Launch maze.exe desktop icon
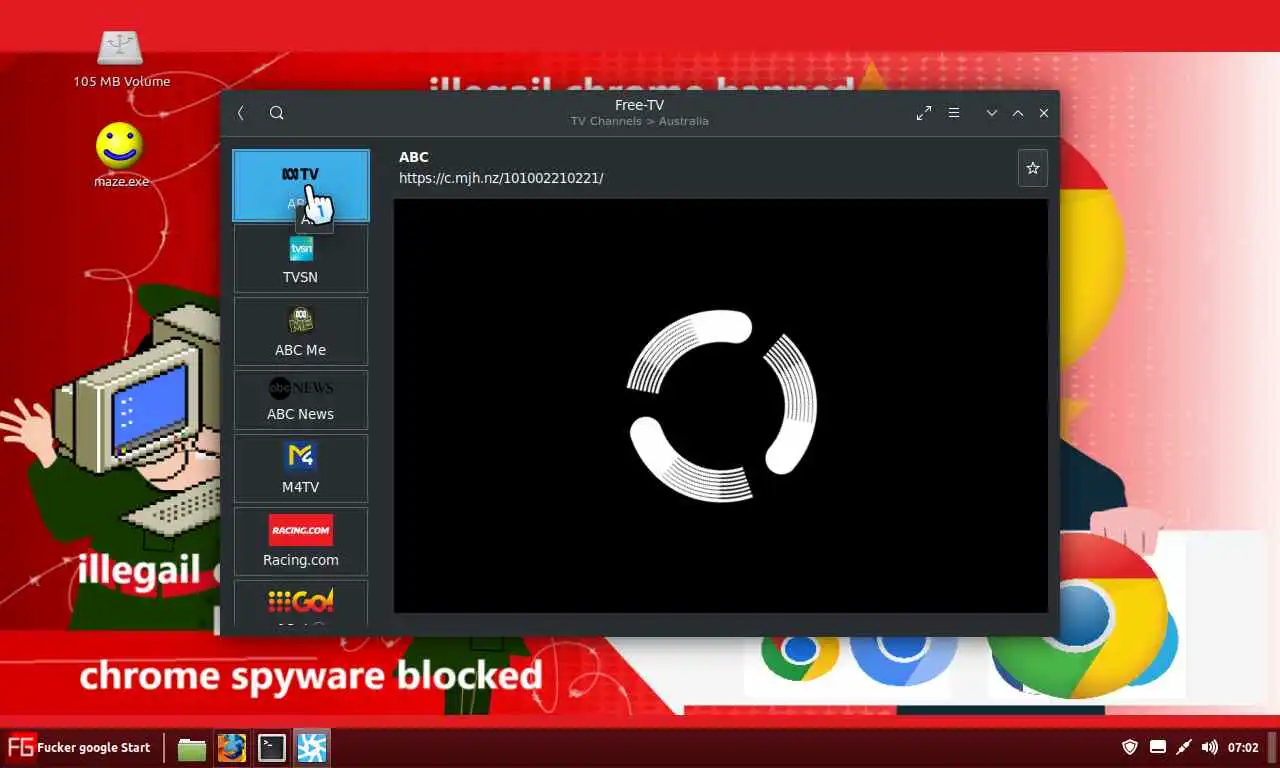Viewport: 1280px width, 768px height. [121, 155]
